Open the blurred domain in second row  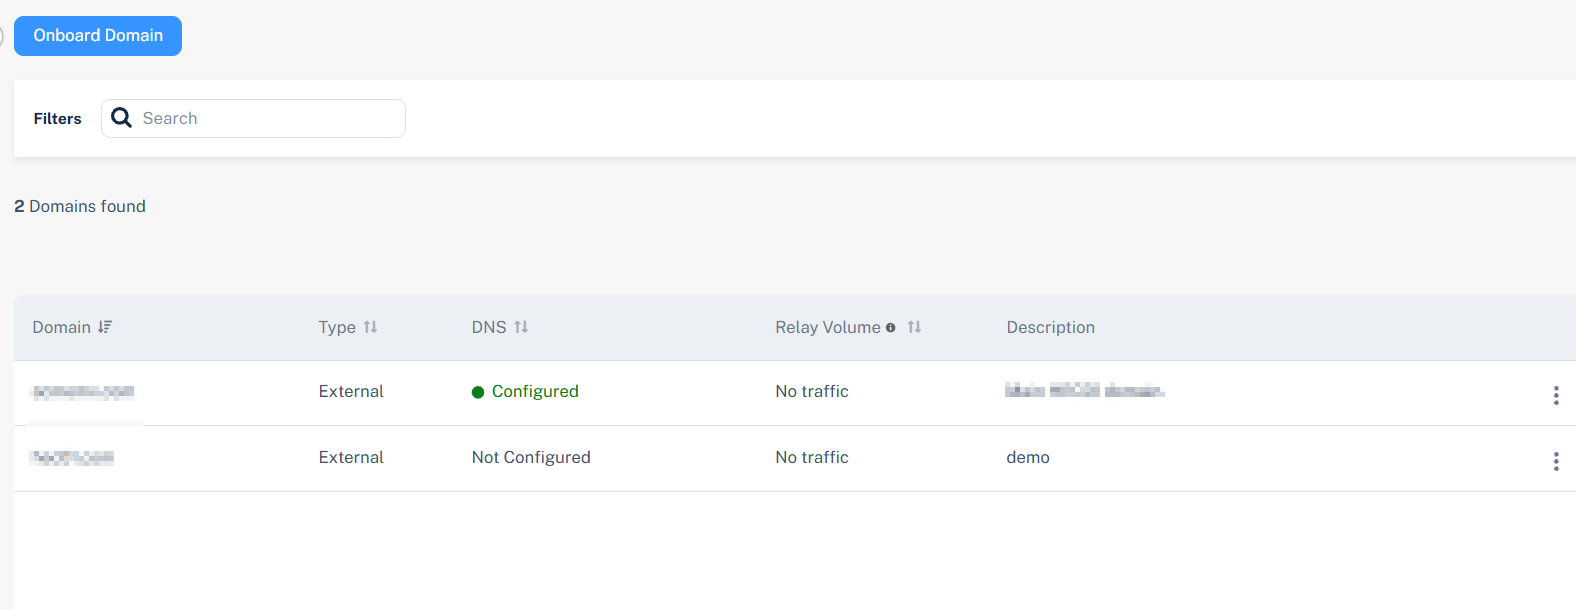click(x=72, y=458)
